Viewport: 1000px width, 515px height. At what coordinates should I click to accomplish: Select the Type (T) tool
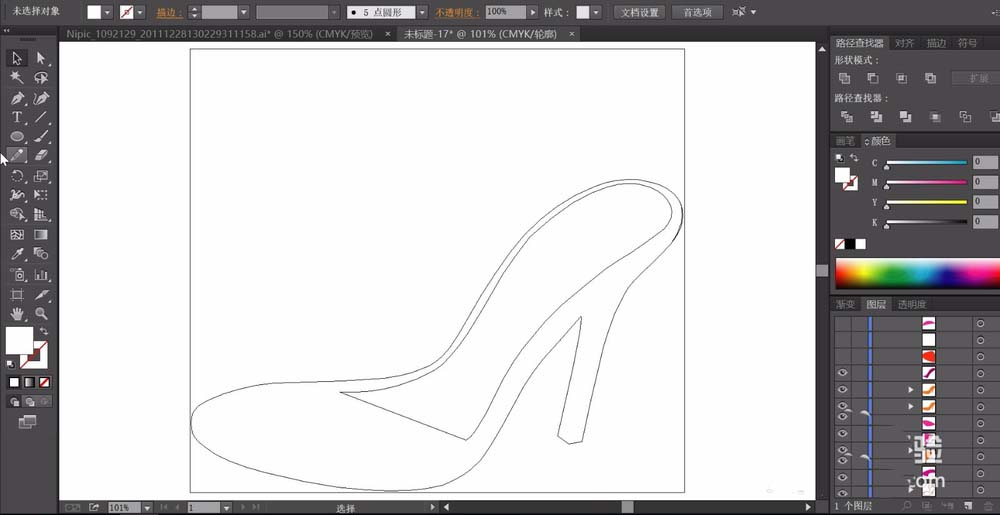point(17,117)
